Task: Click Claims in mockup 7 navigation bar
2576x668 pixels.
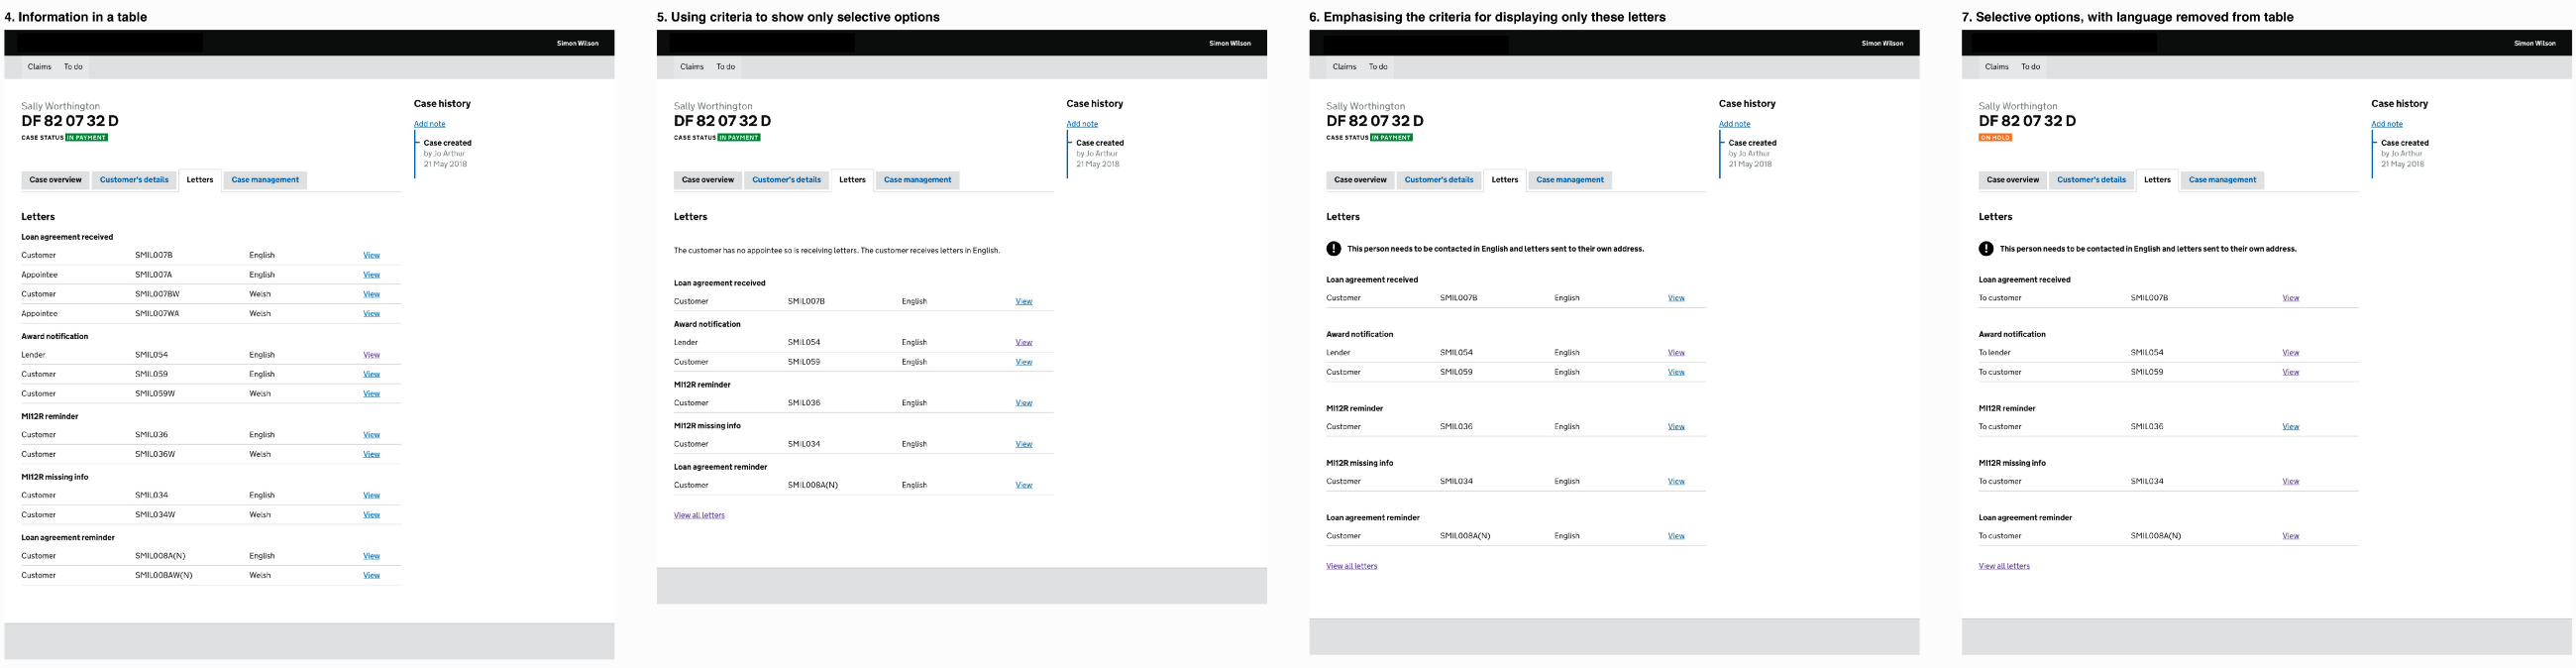Action: click(x=1997, y=67)
